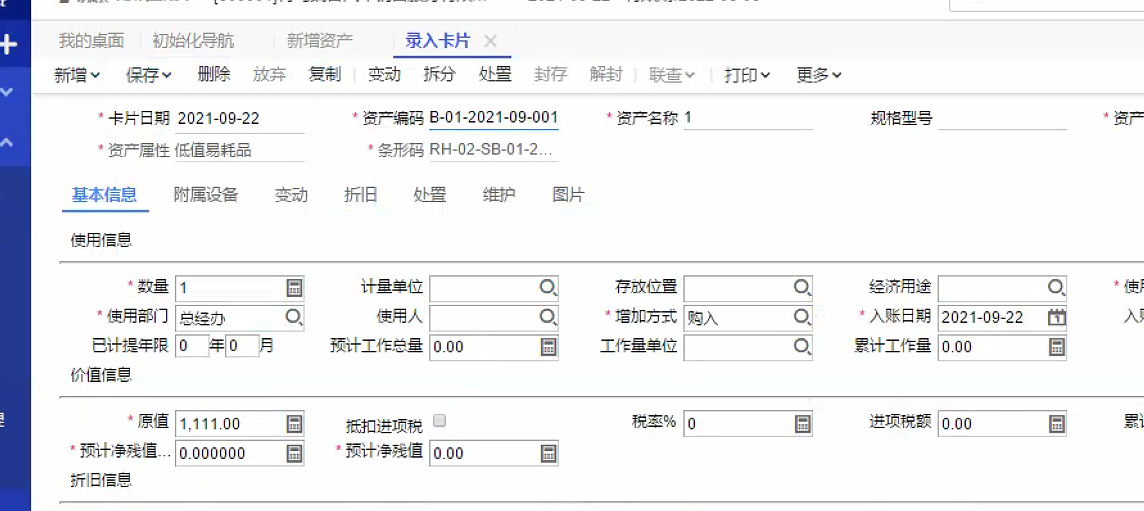Click the 解封 toolbar button
This screenshot has height=511, width=1144.
pos(606,74)
